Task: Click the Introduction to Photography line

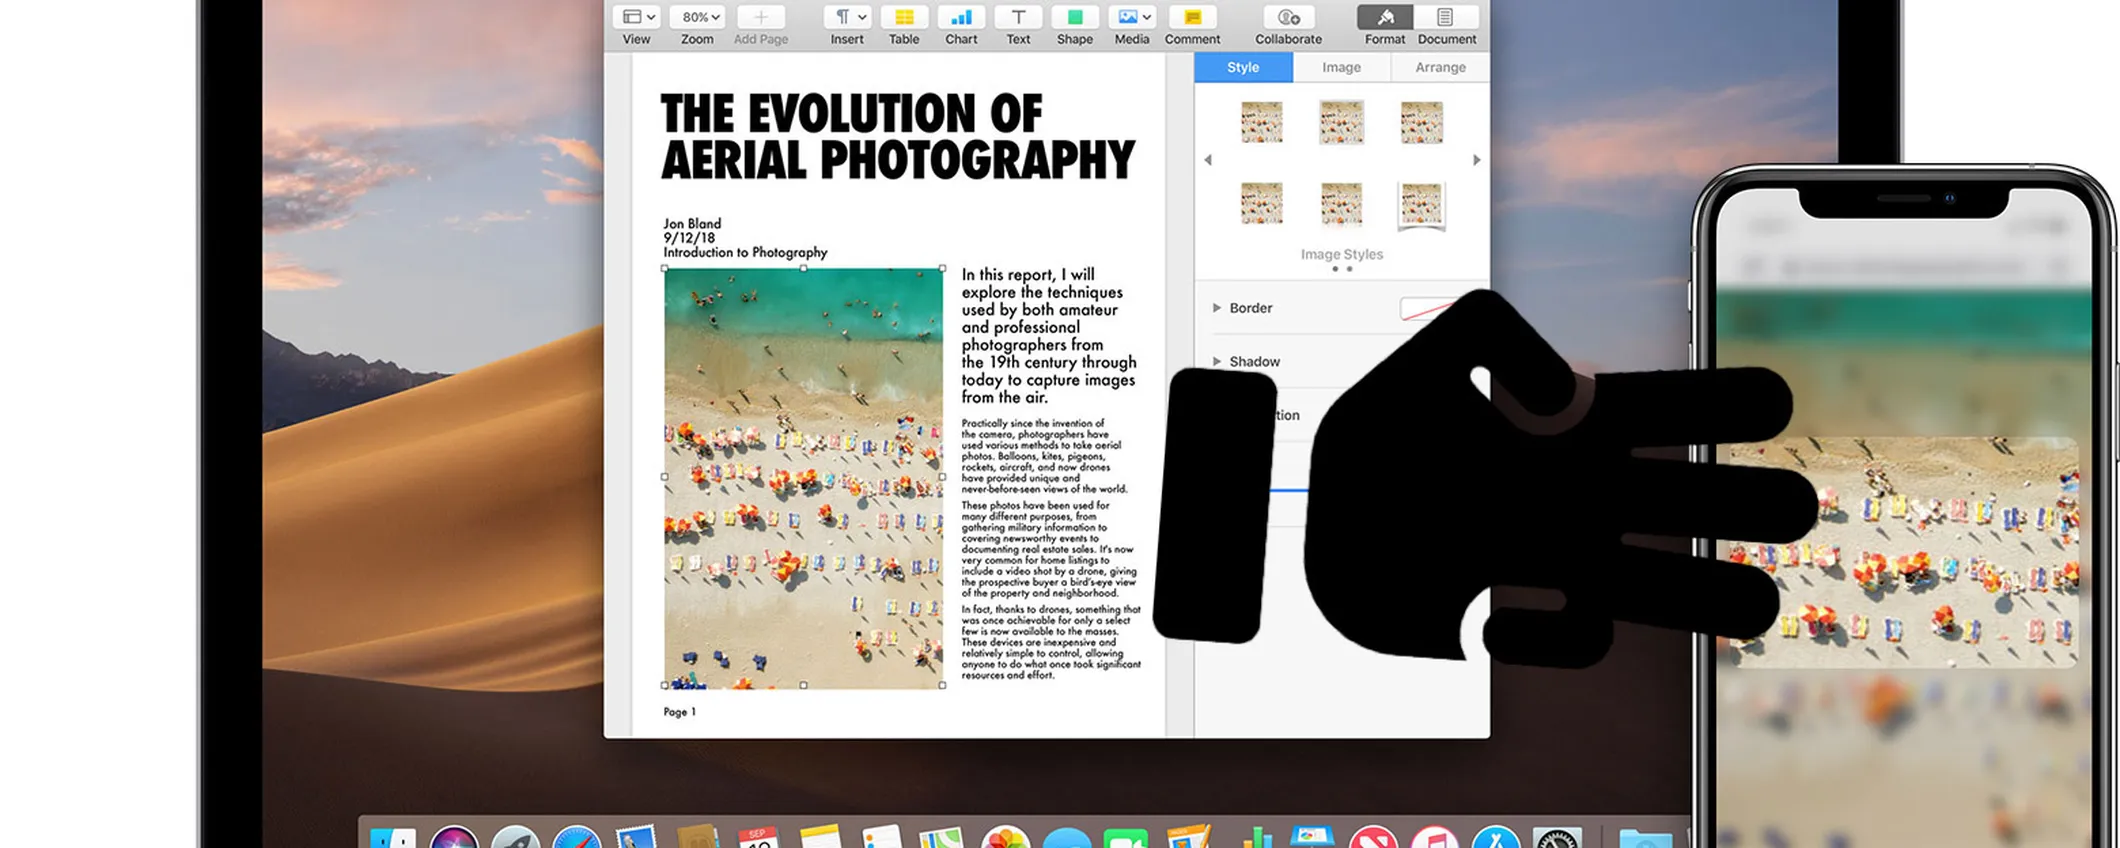Action: [x=745, y=252]
